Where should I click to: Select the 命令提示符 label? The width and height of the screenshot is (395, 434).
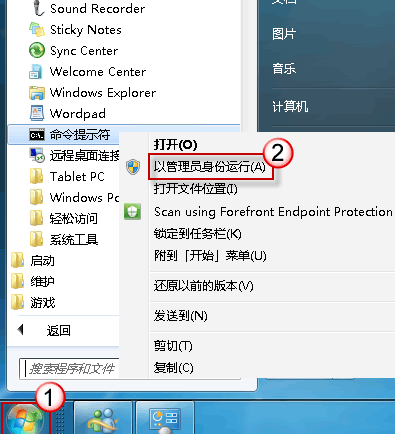[x=80, y=135]
